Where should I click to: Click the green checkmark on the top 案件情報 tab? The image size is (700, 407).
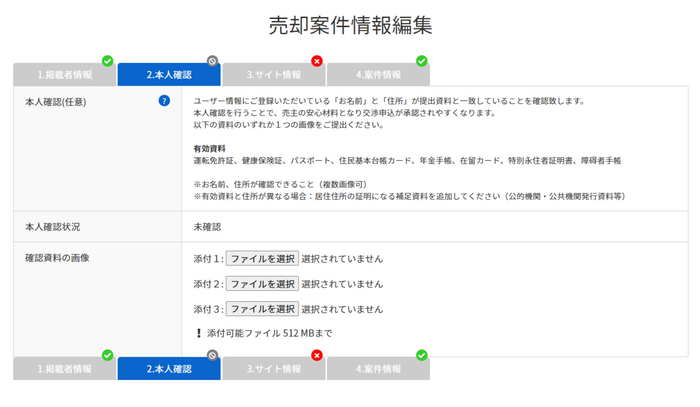[422, 61]
